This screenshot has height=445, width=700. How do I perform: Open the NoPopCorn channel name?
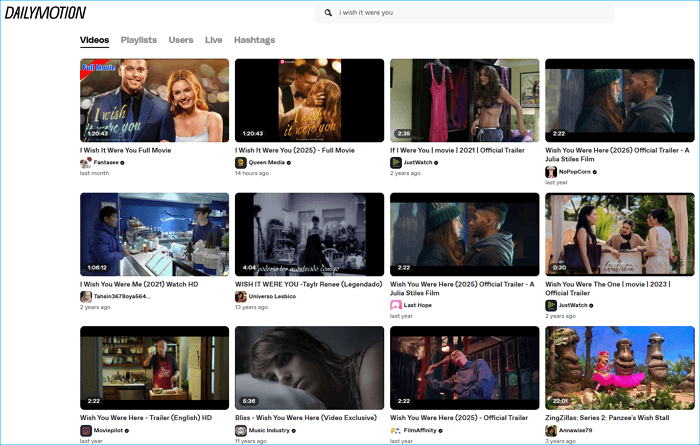(x=575, y=172)
